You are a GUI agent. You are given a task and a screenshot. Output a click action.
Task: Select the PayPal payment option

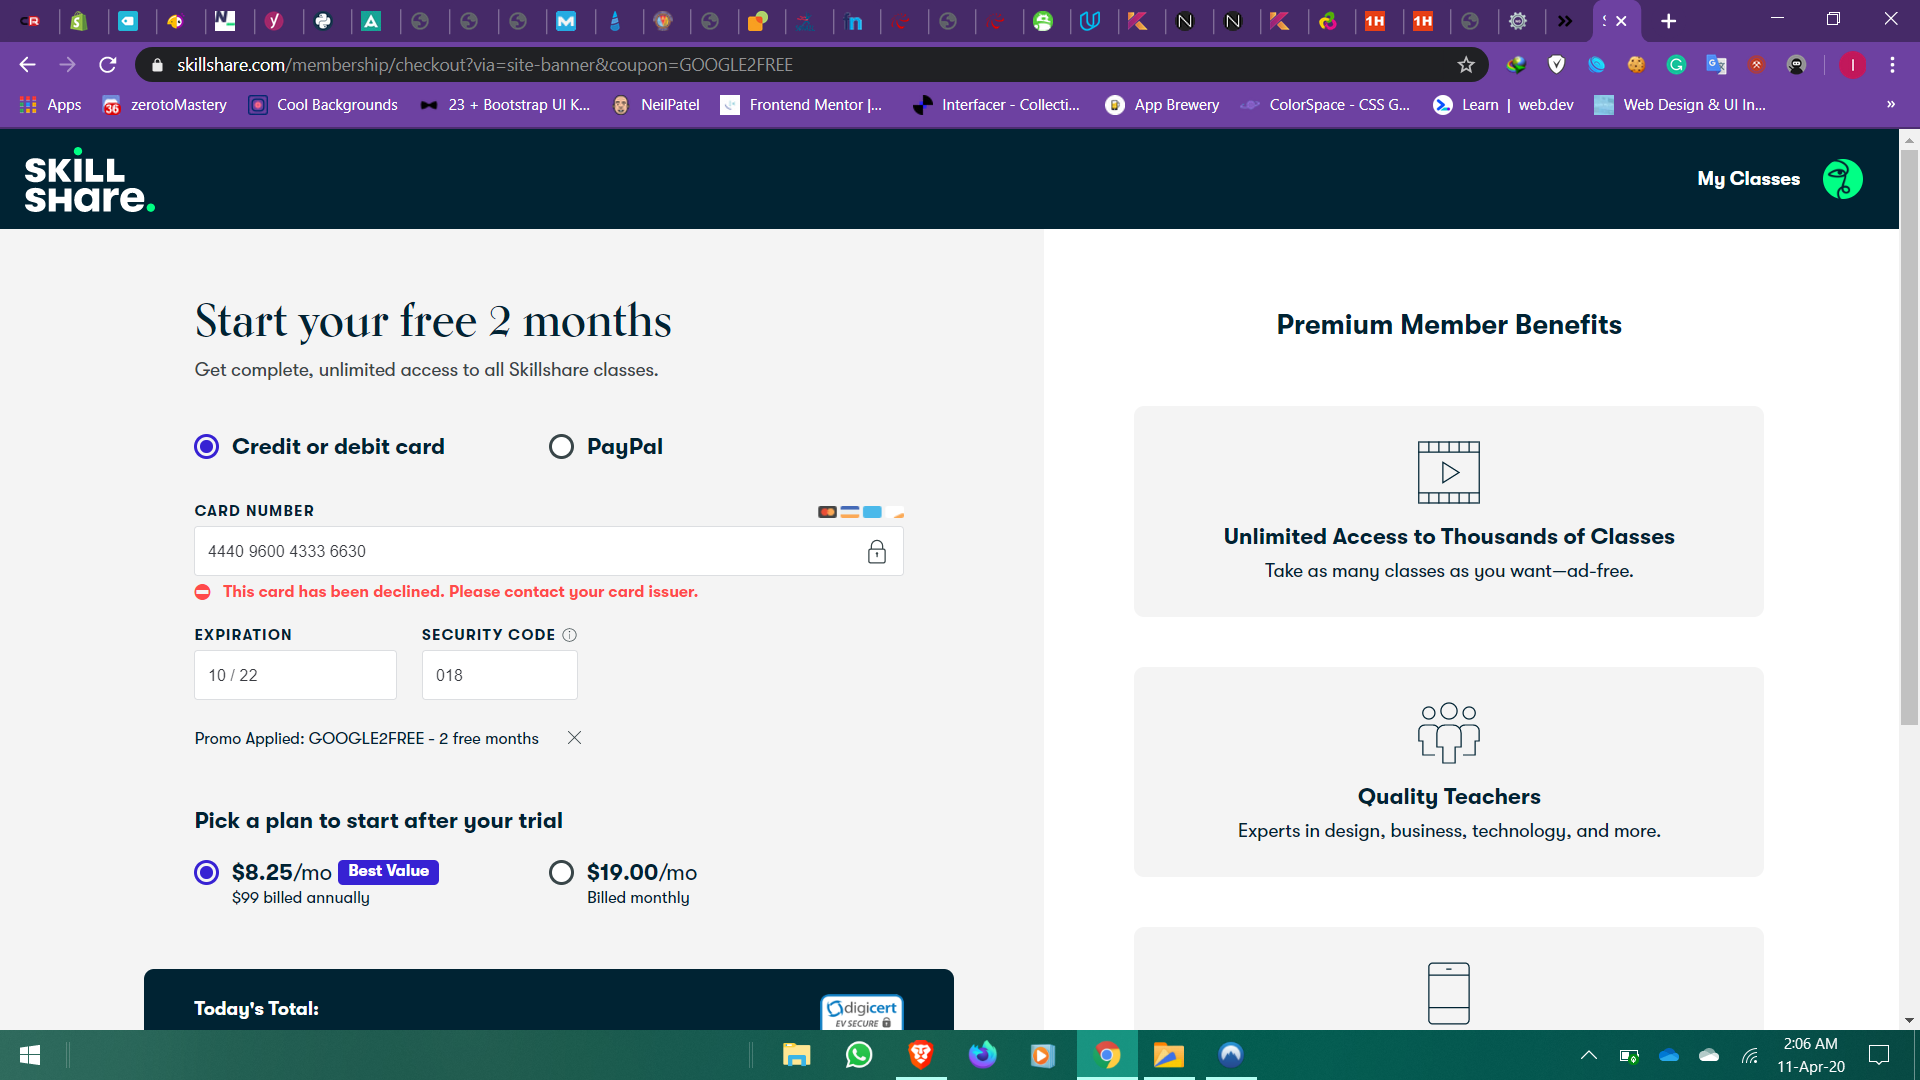tap(561, 447)
